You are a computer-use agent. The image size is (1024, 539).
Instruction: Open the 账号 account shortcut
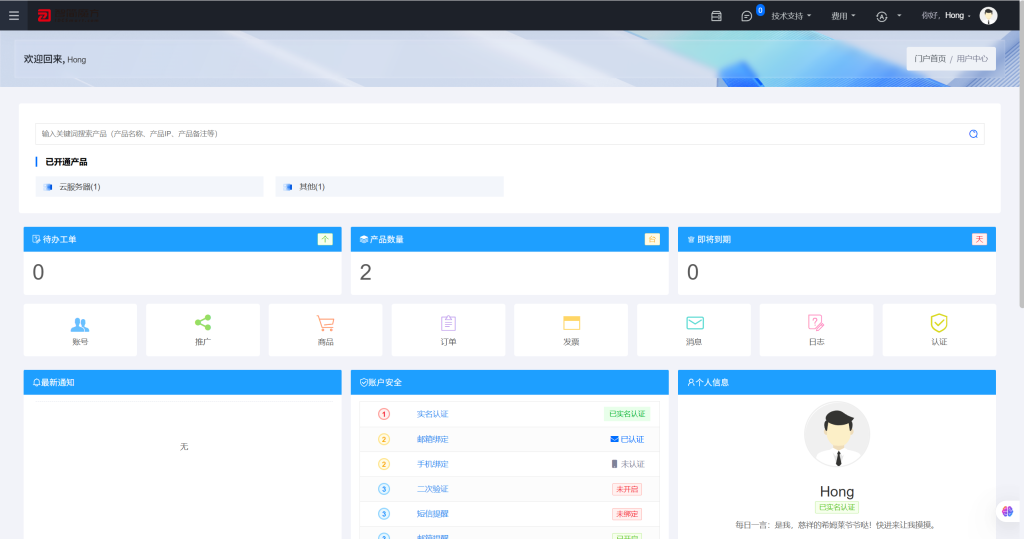80,330
